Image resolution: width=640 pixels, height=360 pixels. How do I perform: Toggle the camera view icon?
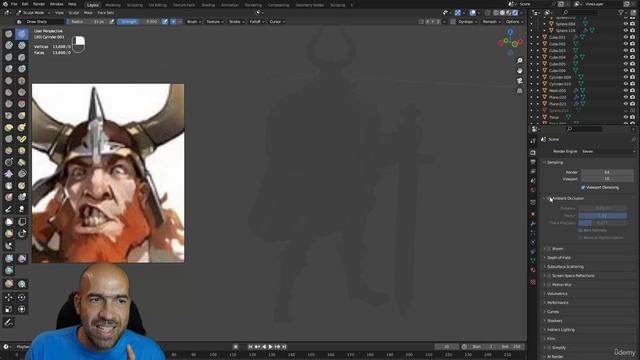click(x=520, y=81)
